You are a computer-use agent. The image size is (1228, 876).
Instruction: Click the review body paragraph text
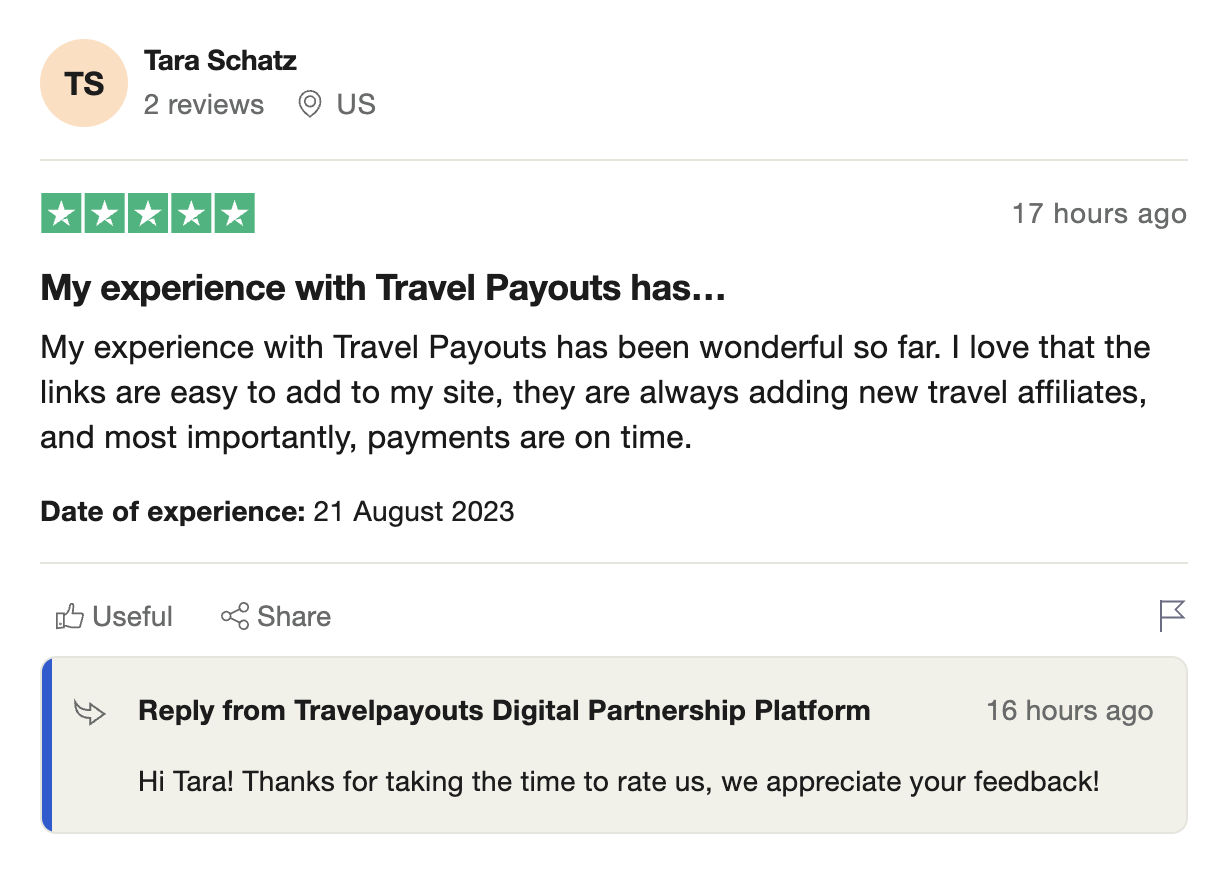point(594,393)
